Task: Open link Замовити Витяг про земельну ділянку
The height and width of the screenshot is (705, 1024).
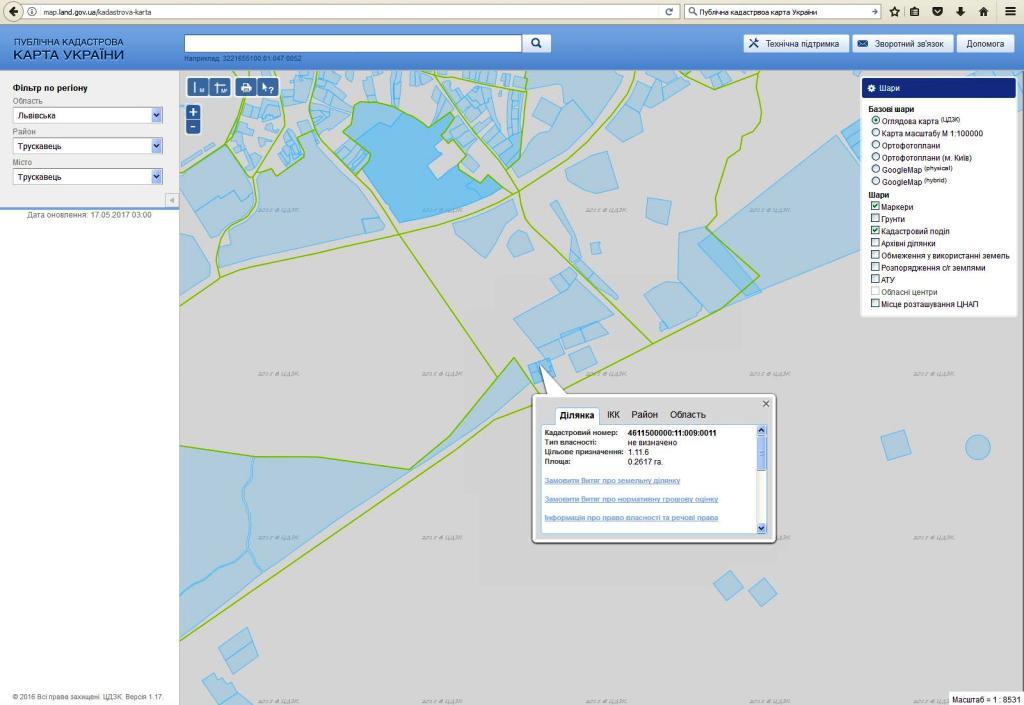Action: click(x=611, y=480)
